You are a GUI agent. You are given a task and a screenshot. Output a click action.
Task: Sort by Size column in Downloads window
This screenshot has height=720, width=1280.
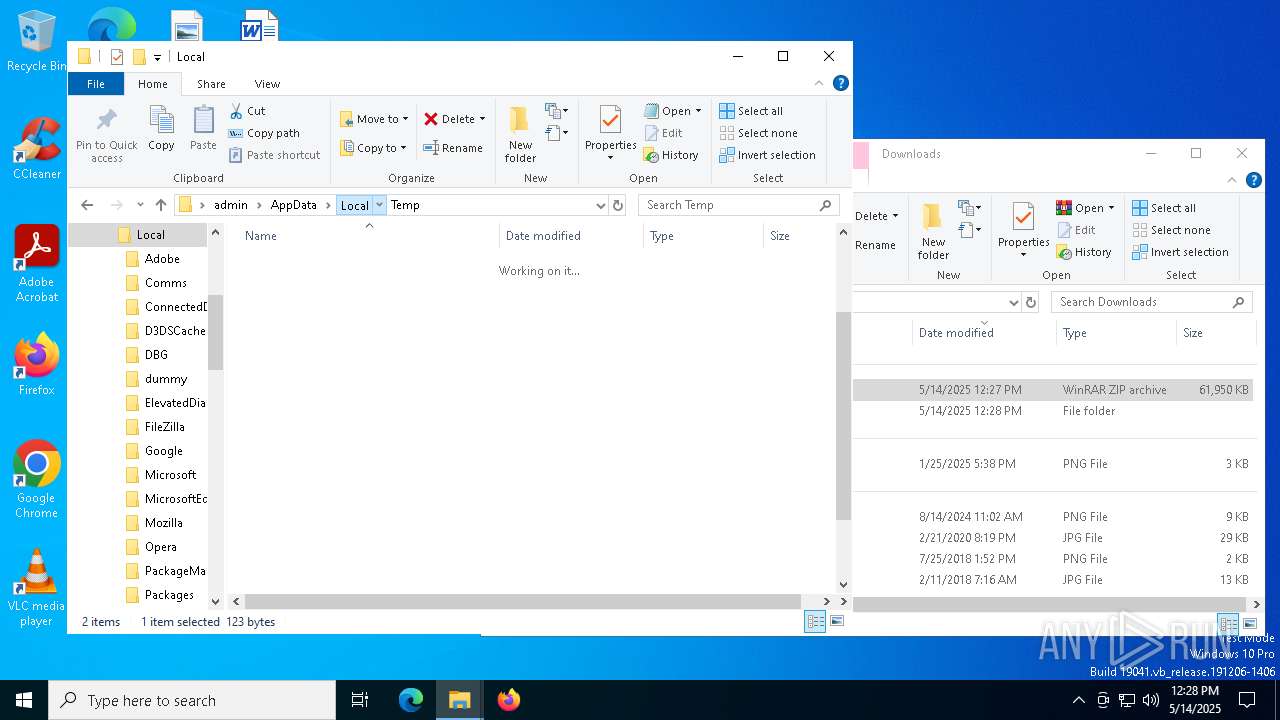(1215, 333)
